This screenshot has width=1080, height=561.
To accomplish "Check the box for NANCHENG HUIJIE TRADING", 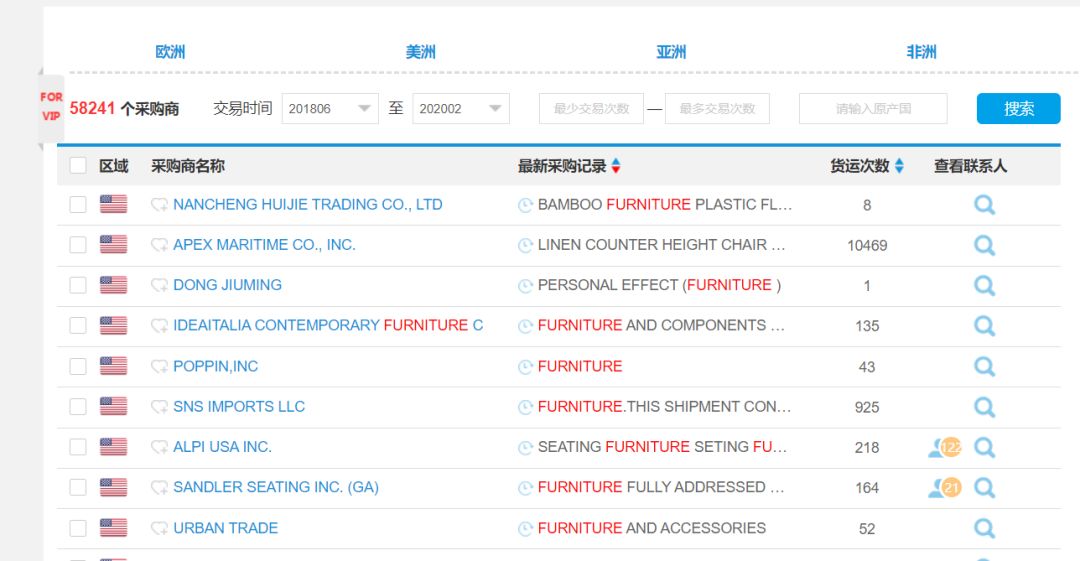I will (x=78, y=205).
